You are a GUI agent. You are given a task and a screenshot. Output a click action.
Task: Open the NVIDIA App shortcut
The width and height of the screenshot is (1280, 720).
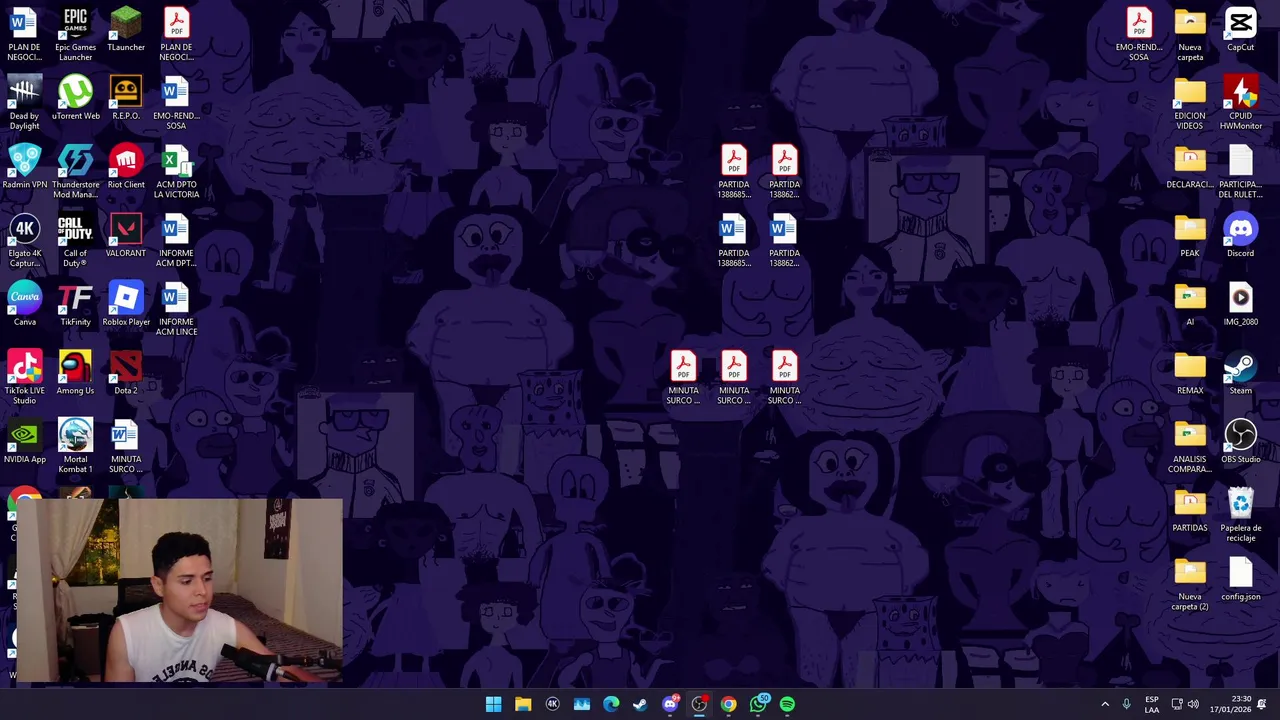pos(24,442)
